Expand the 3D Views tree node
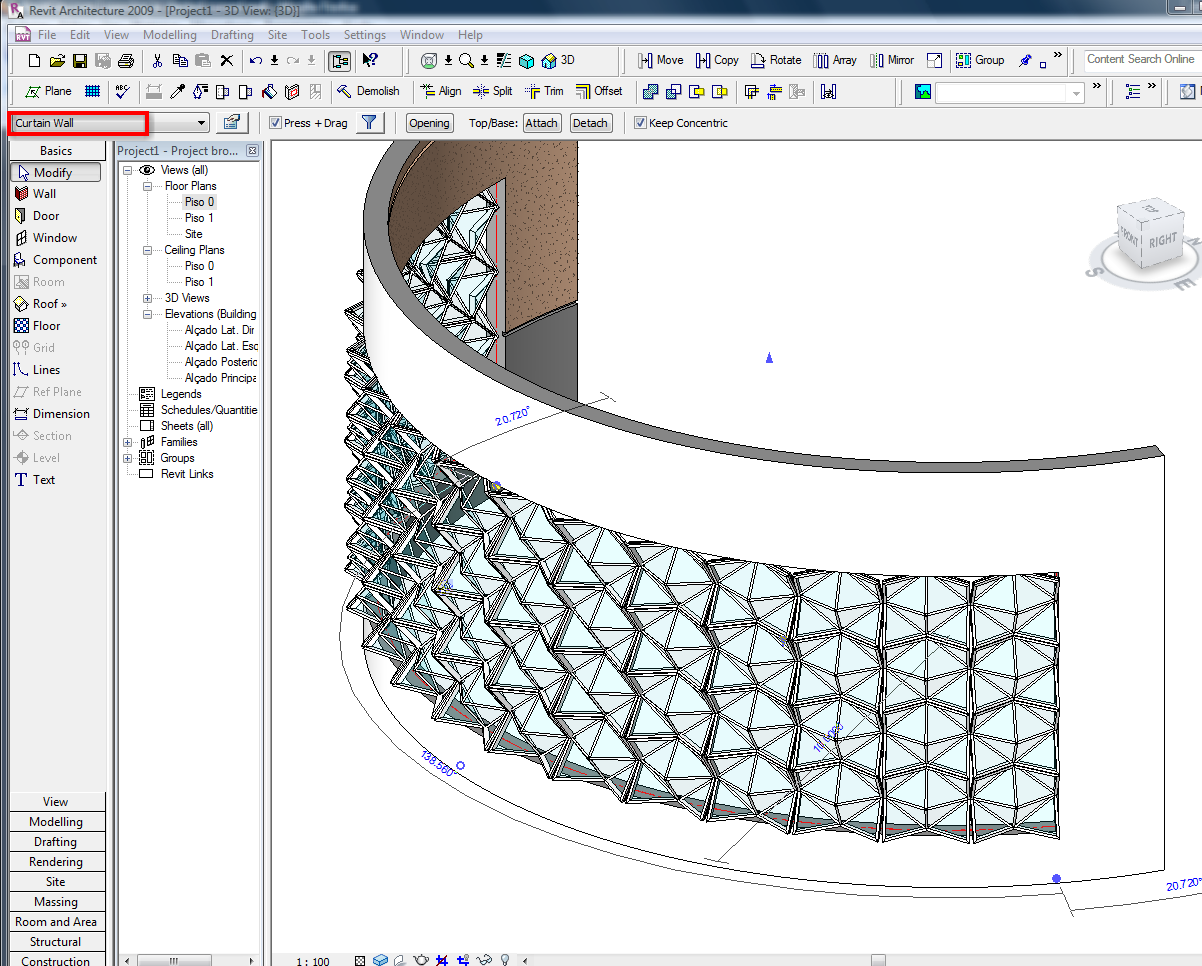Viewport: 1202px width, 966px height. [147, 298]
